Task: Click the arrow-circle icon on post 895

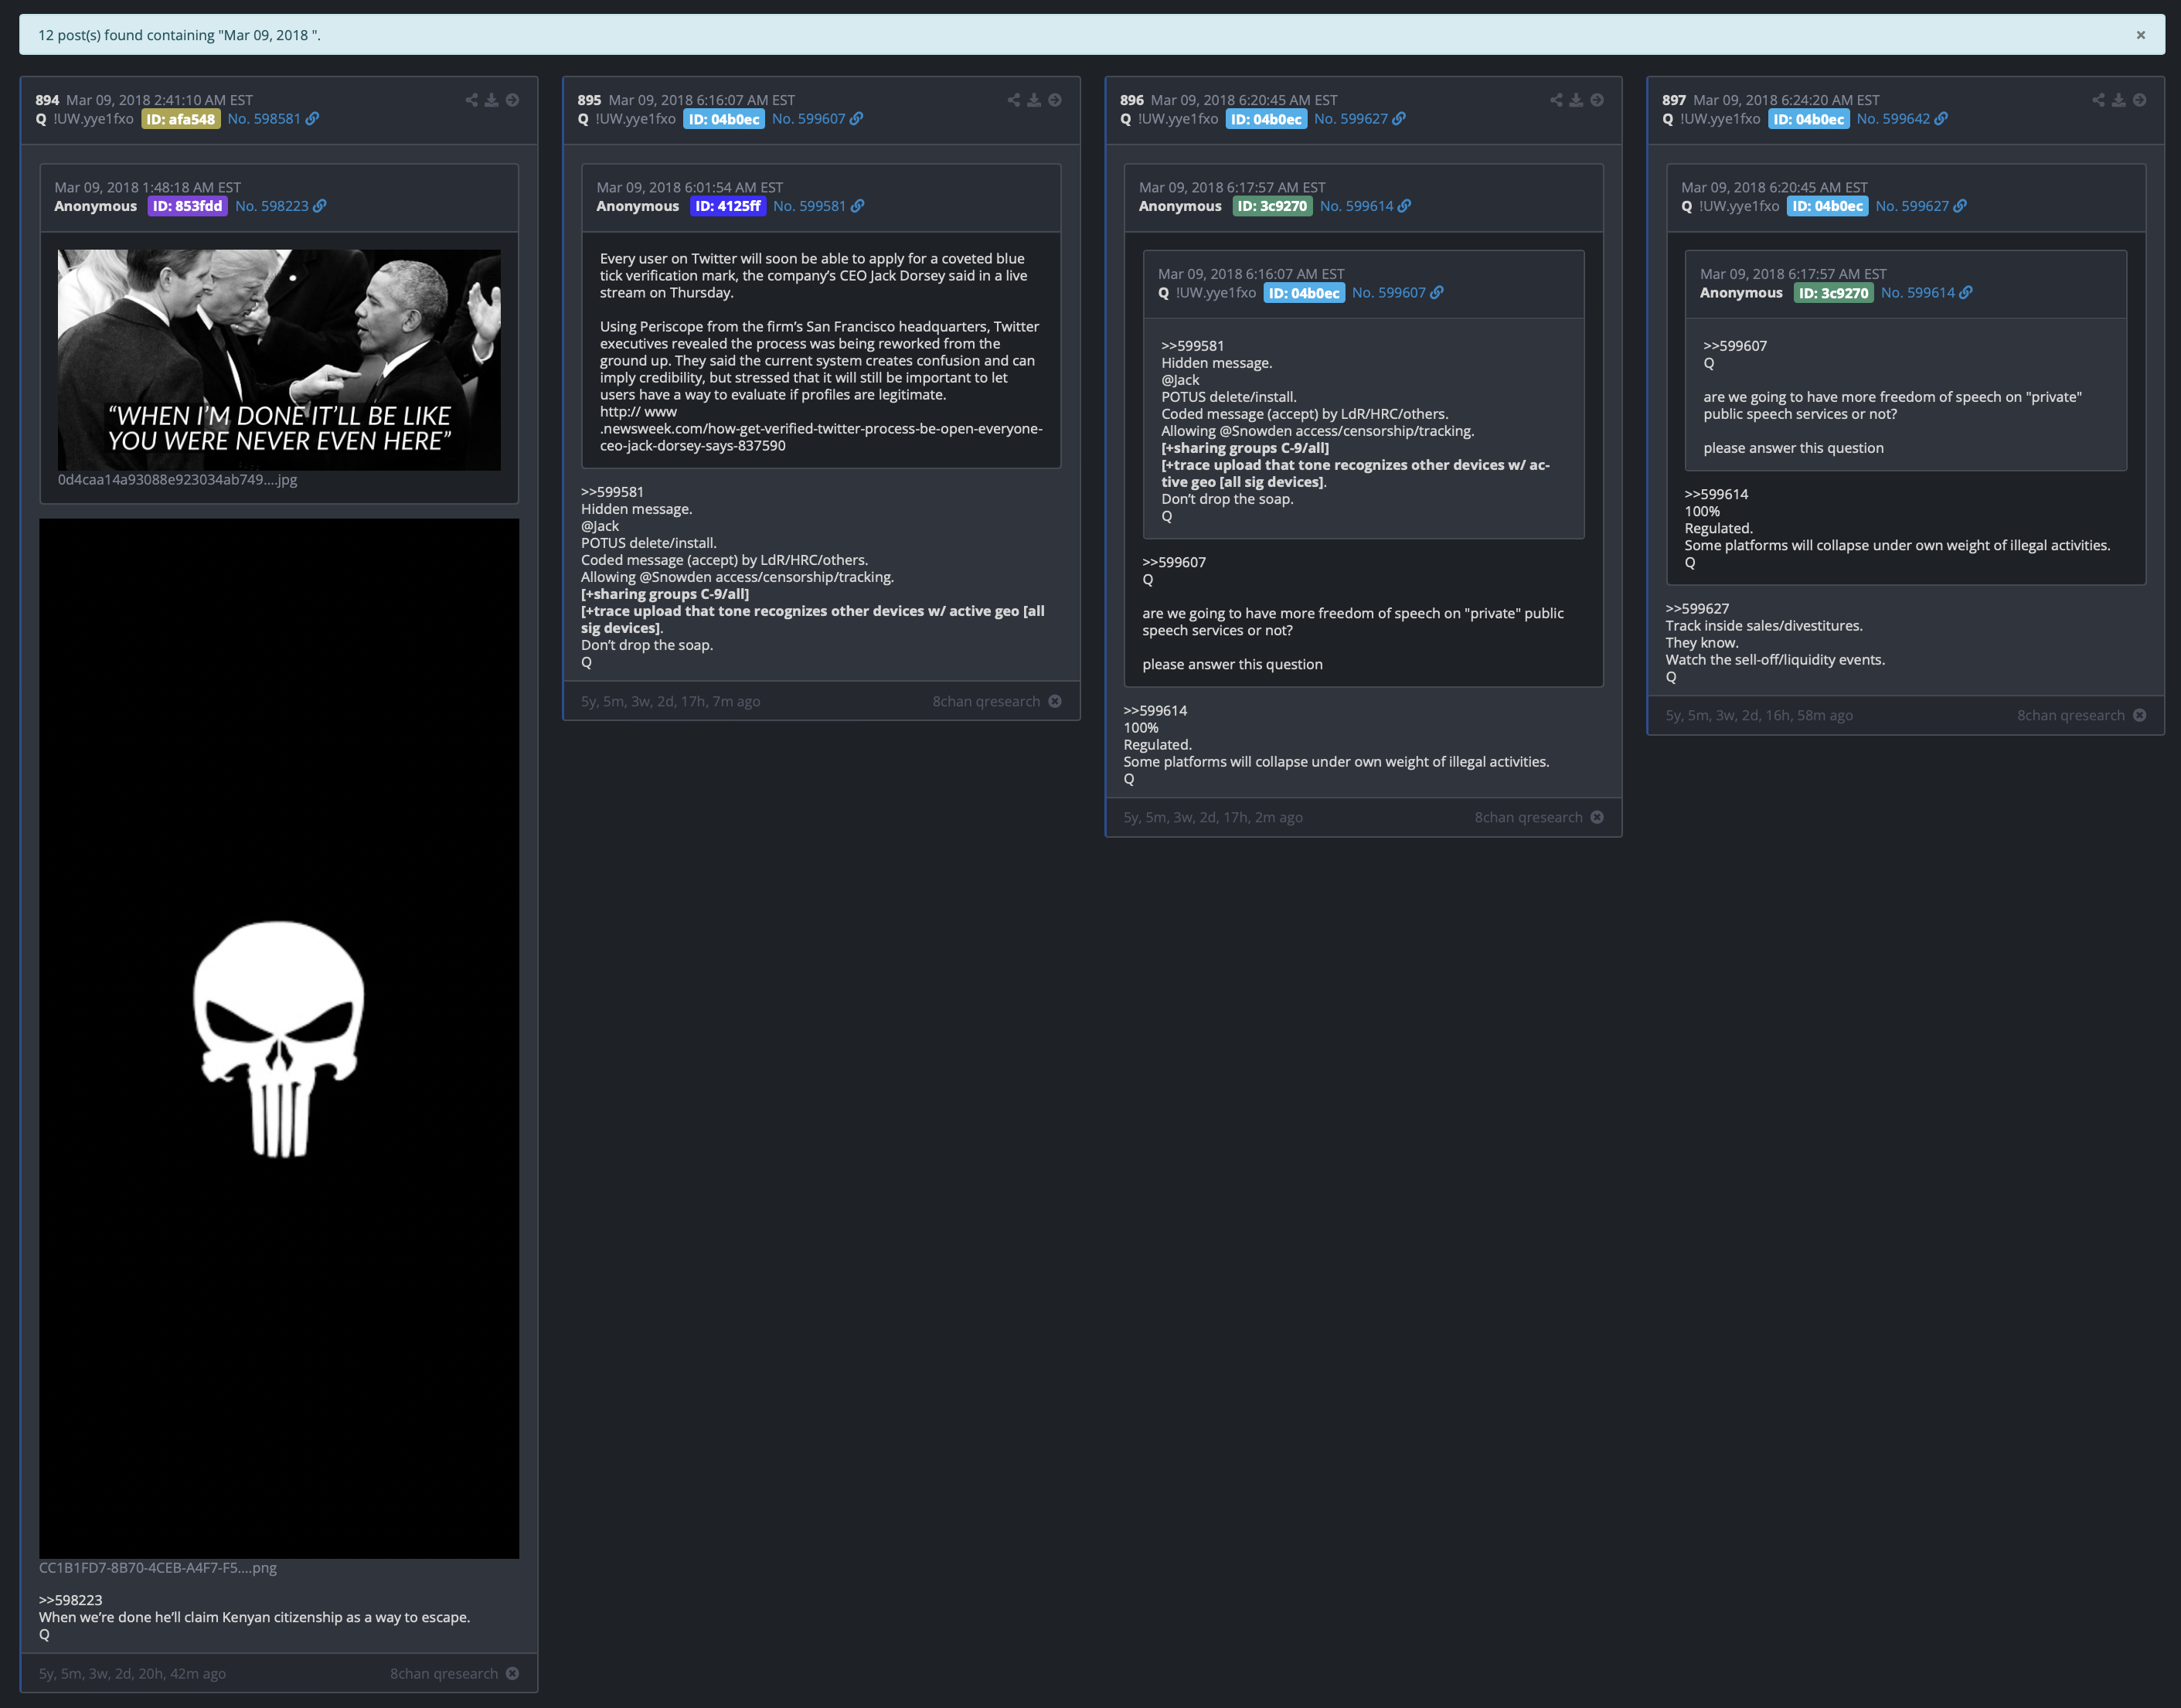Action: pyautogui.click(x=1055, y=100)
